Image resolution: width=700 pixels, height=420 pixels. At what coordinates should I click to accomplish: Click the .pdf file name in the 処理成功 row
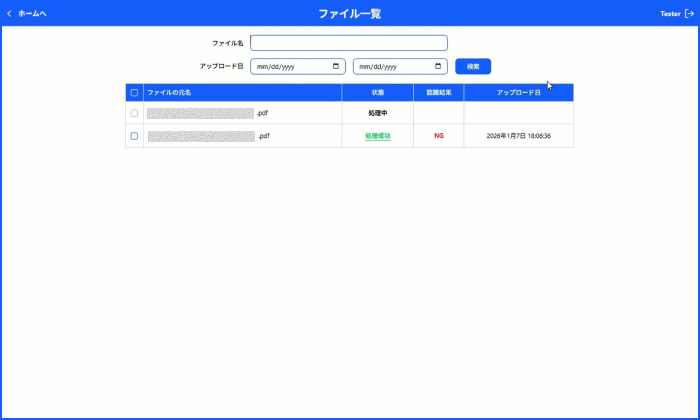tap(209, 136)
